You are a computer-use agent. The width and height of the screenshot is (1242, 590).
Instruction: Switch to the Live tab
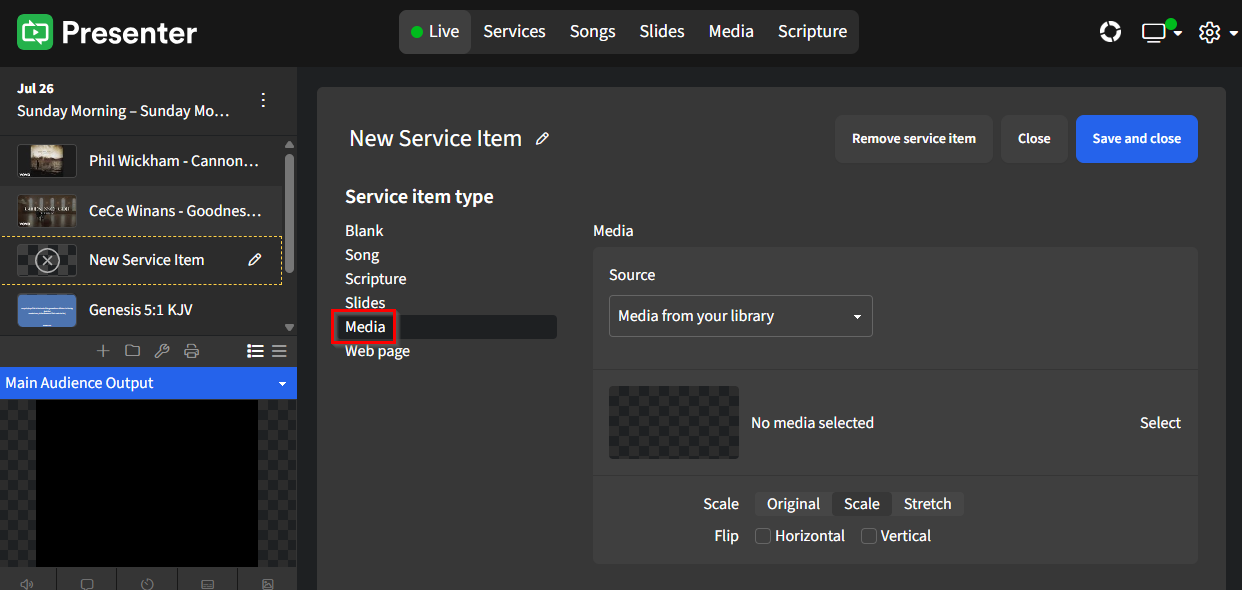point(435,32)
